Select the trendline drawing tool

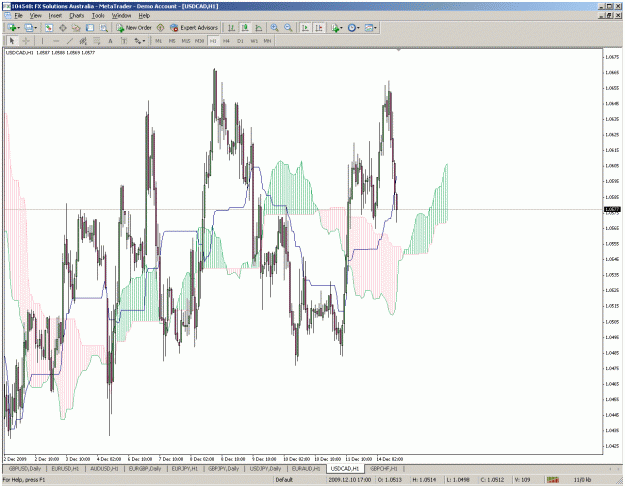pos(69,41)
